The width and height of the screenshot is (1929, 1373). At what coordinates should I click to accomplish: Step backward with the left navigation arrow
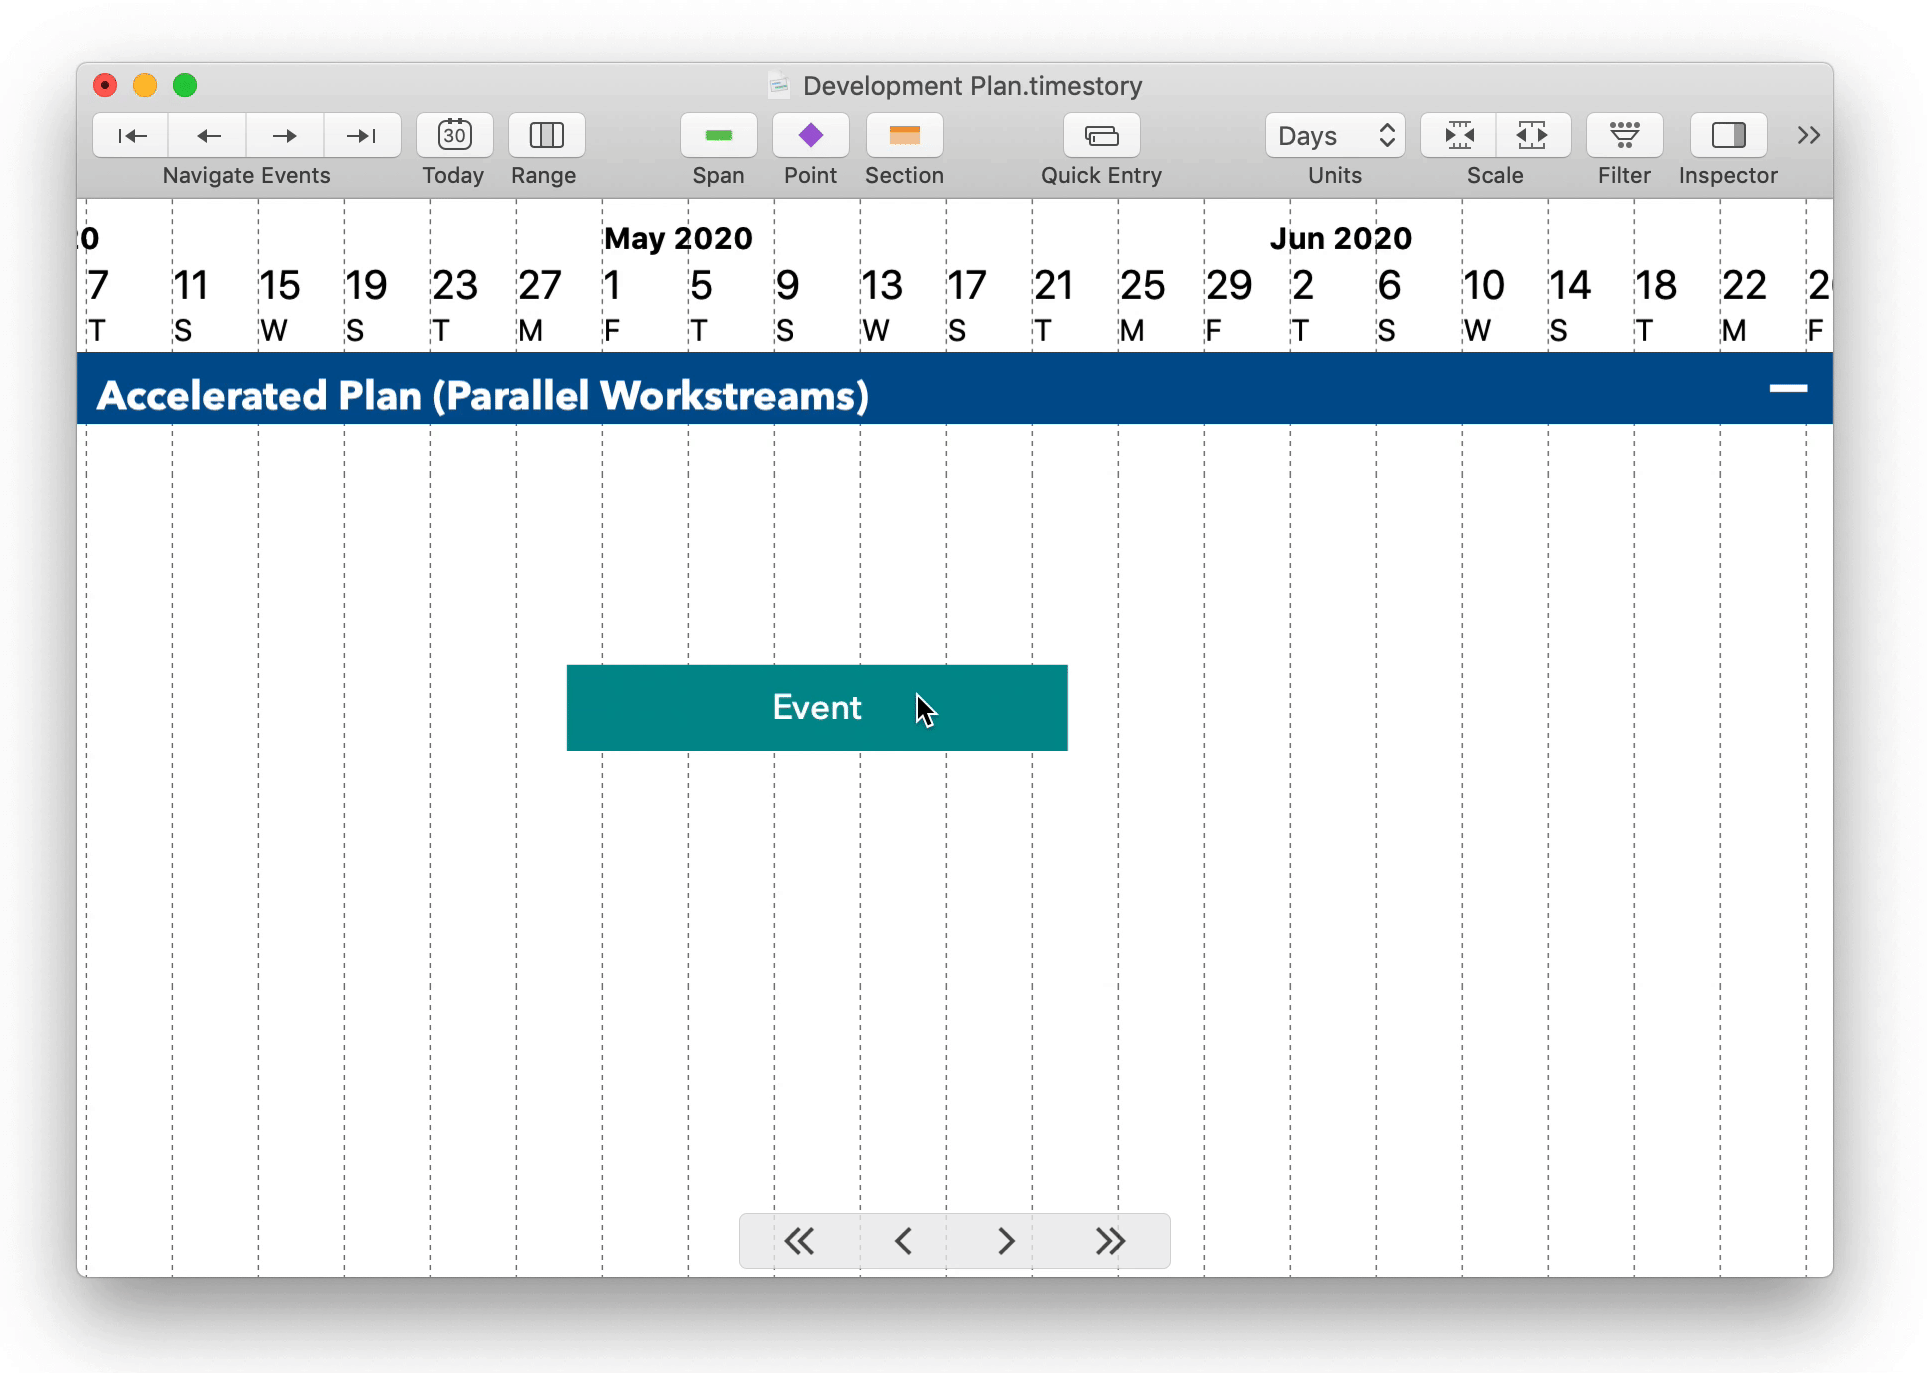pos(207,135)
